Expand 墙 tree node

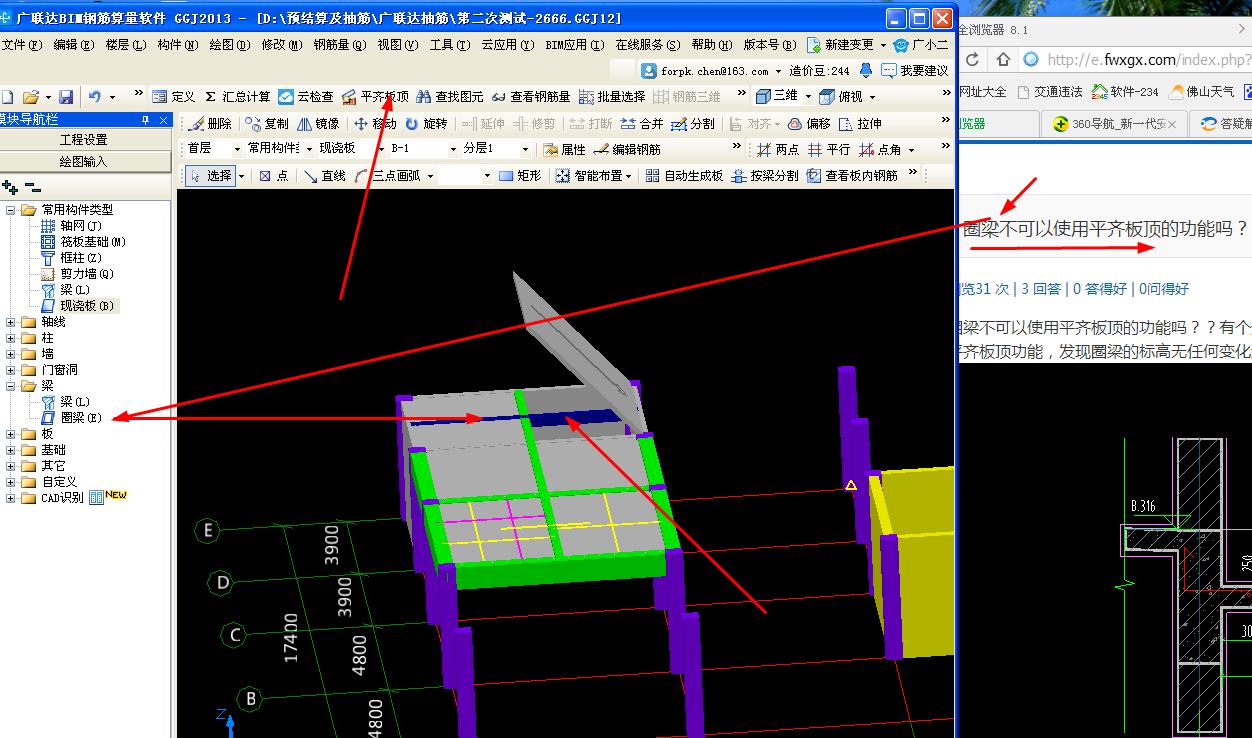[x=11, y=354]
